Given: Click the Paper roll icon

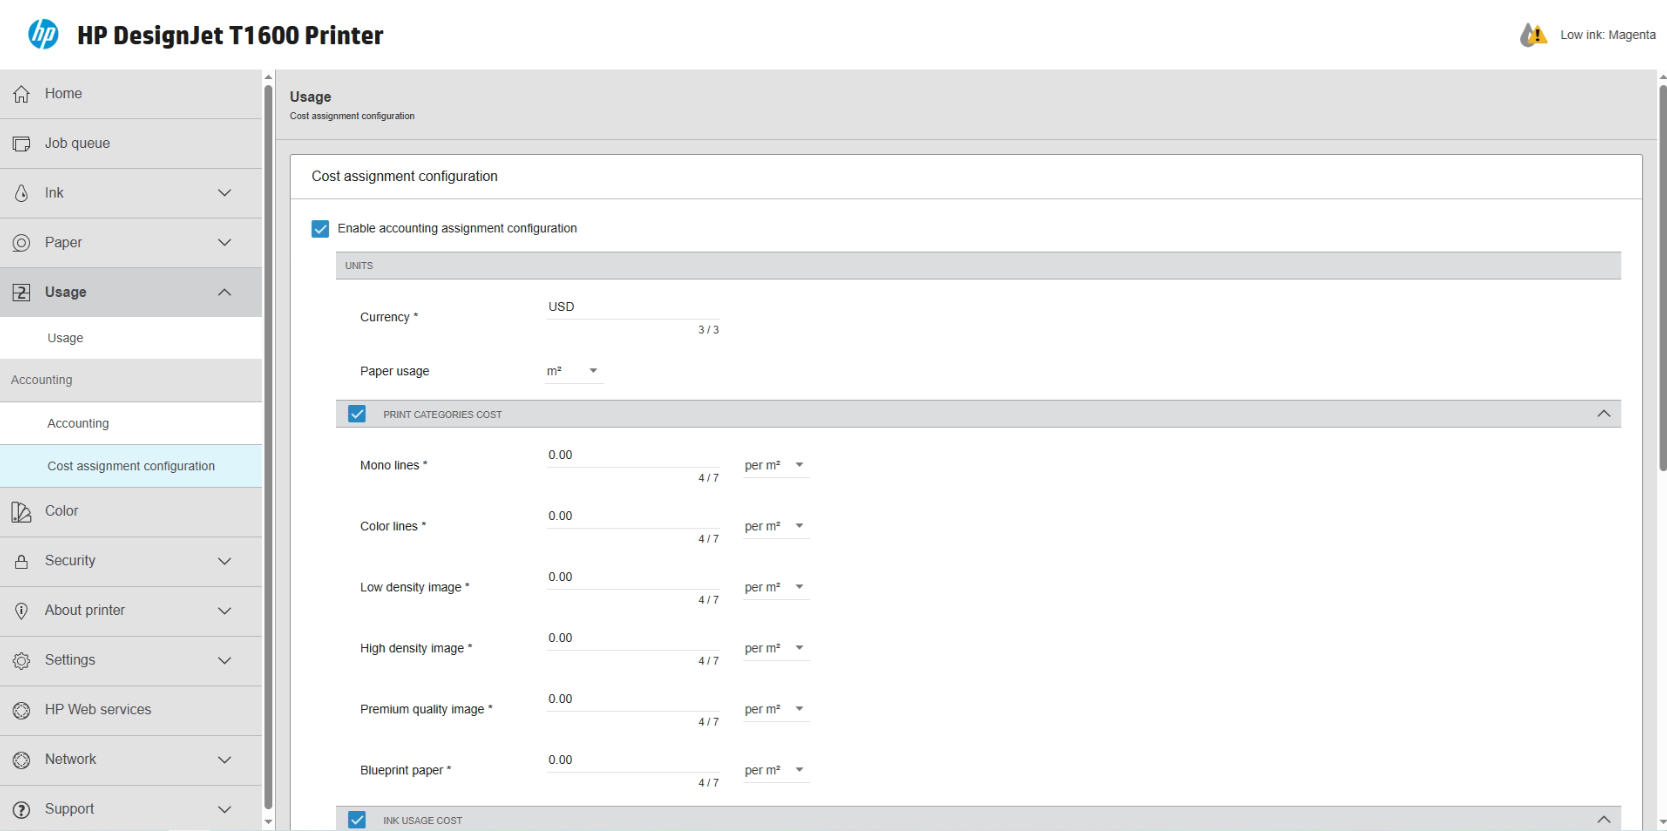Looking at the screenshot, I should pos(21,243).
